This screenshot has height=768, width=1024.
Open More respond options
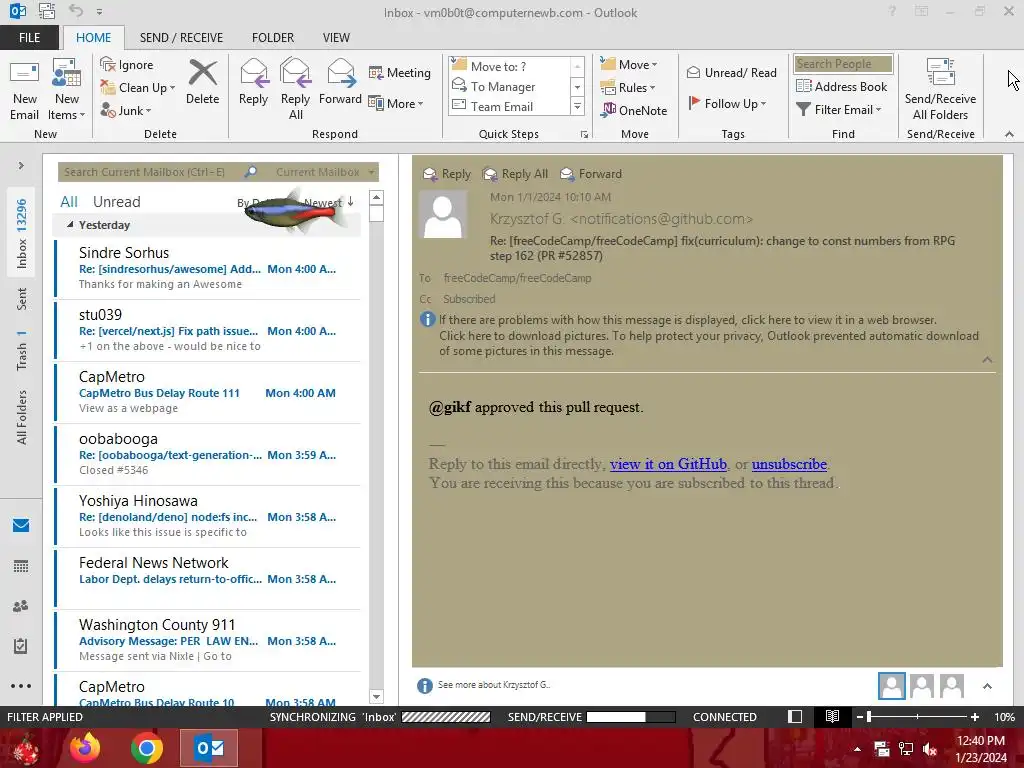(x=396, y=103)
